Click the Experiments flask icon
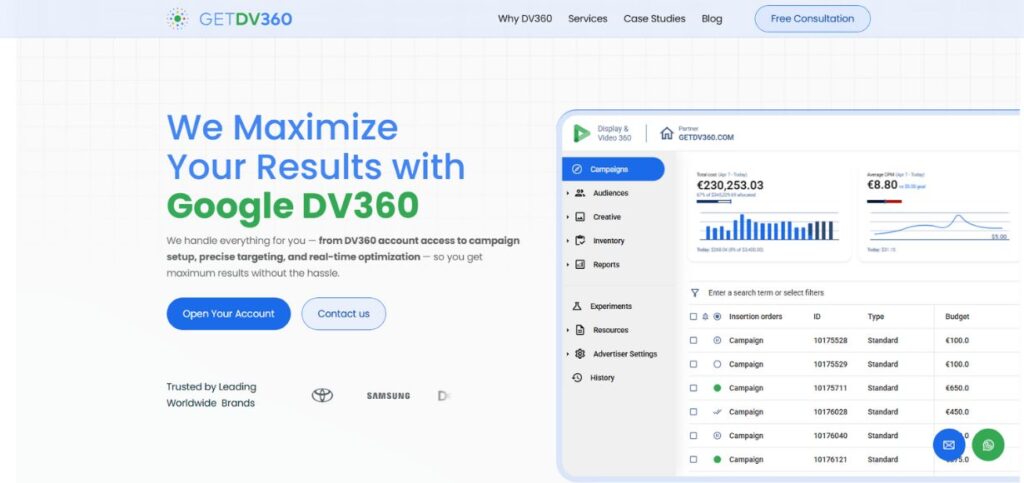Screen dimensions: 1024x483 577,306
